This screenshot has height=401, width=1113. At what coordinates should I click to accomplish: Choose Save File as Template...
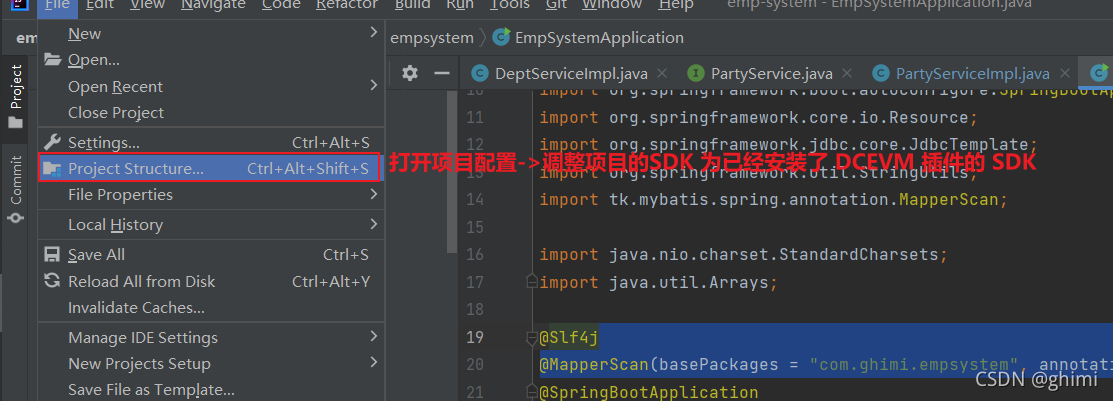pos(211,390)
